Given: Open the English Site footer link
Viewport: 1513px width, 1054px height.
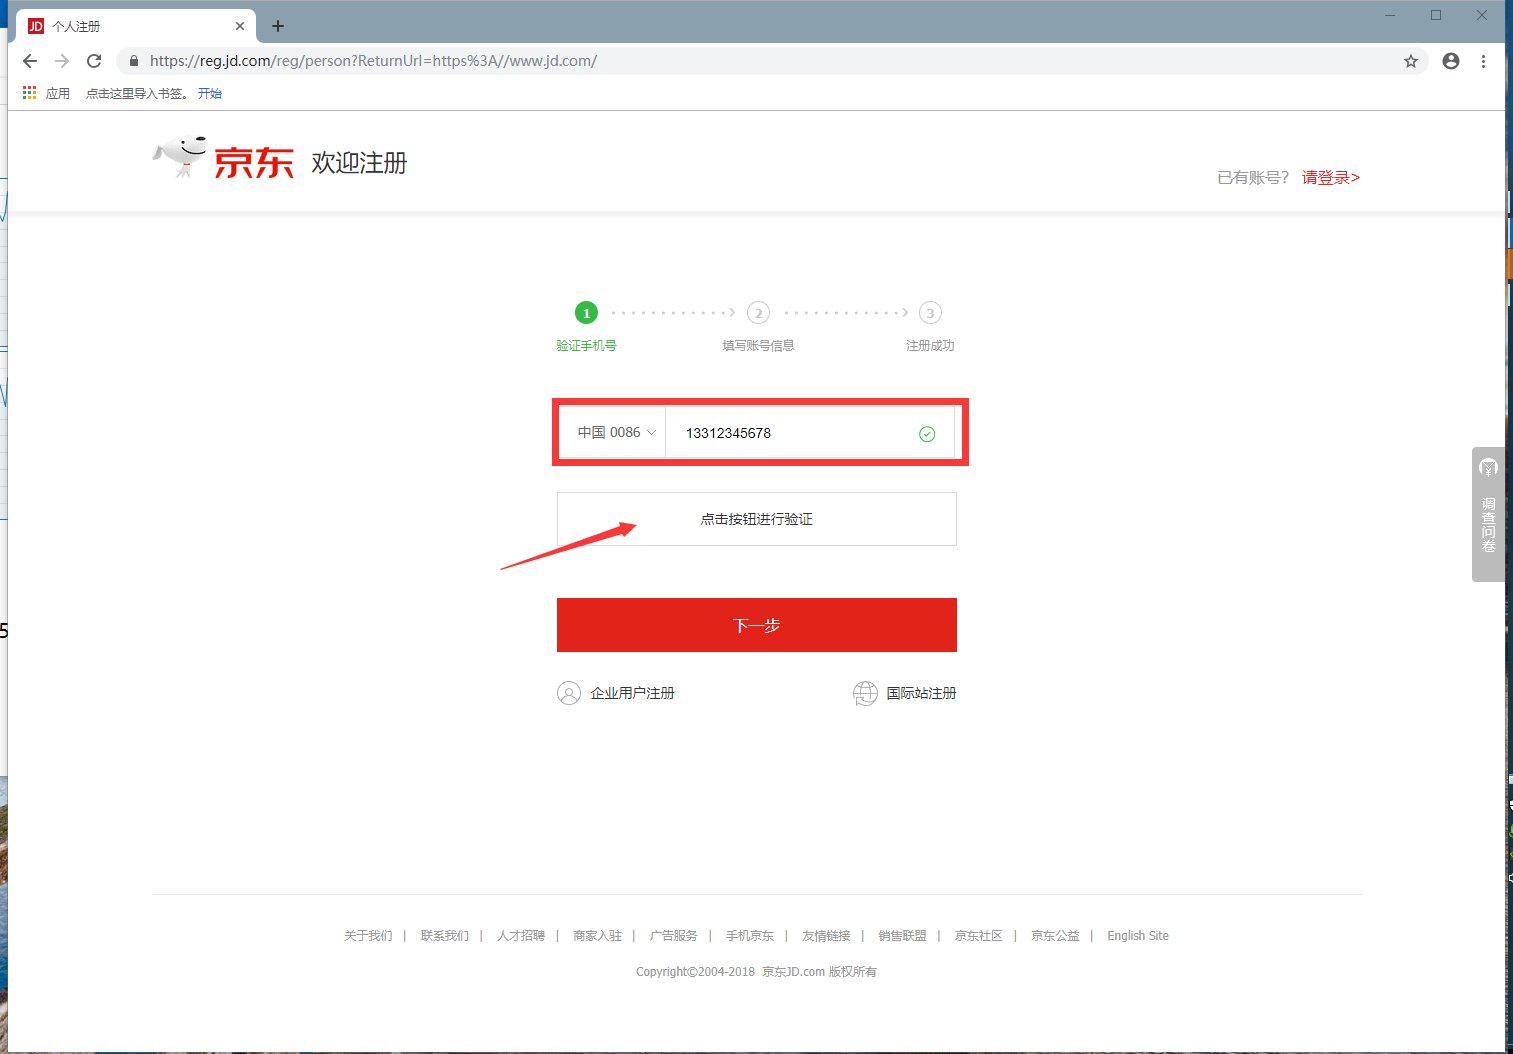Looking at the screenshot, I should (x=1138, y=935).
